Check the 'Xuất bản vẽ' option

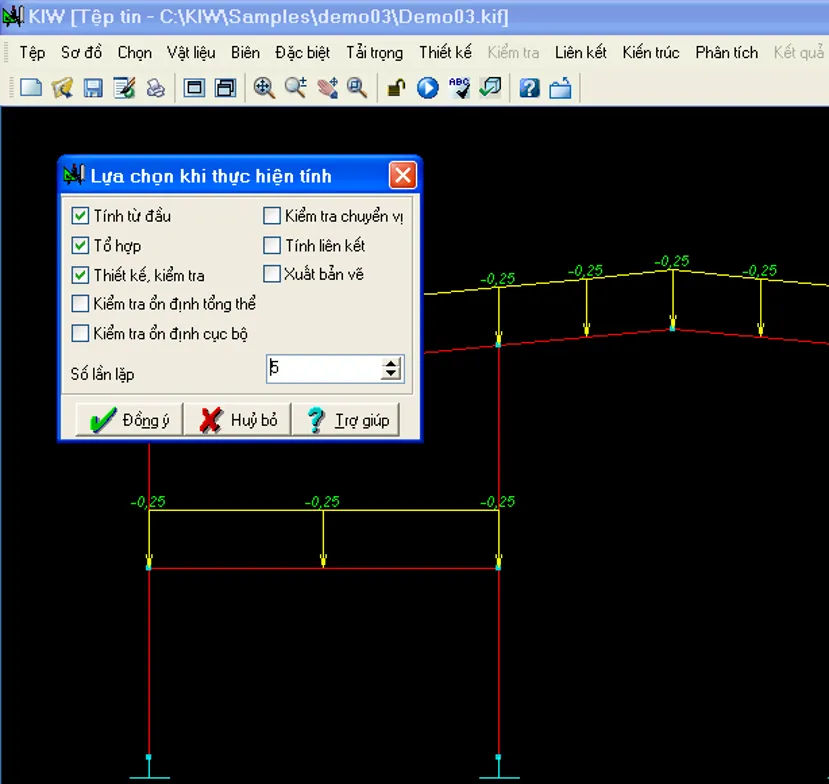[271, 274]
